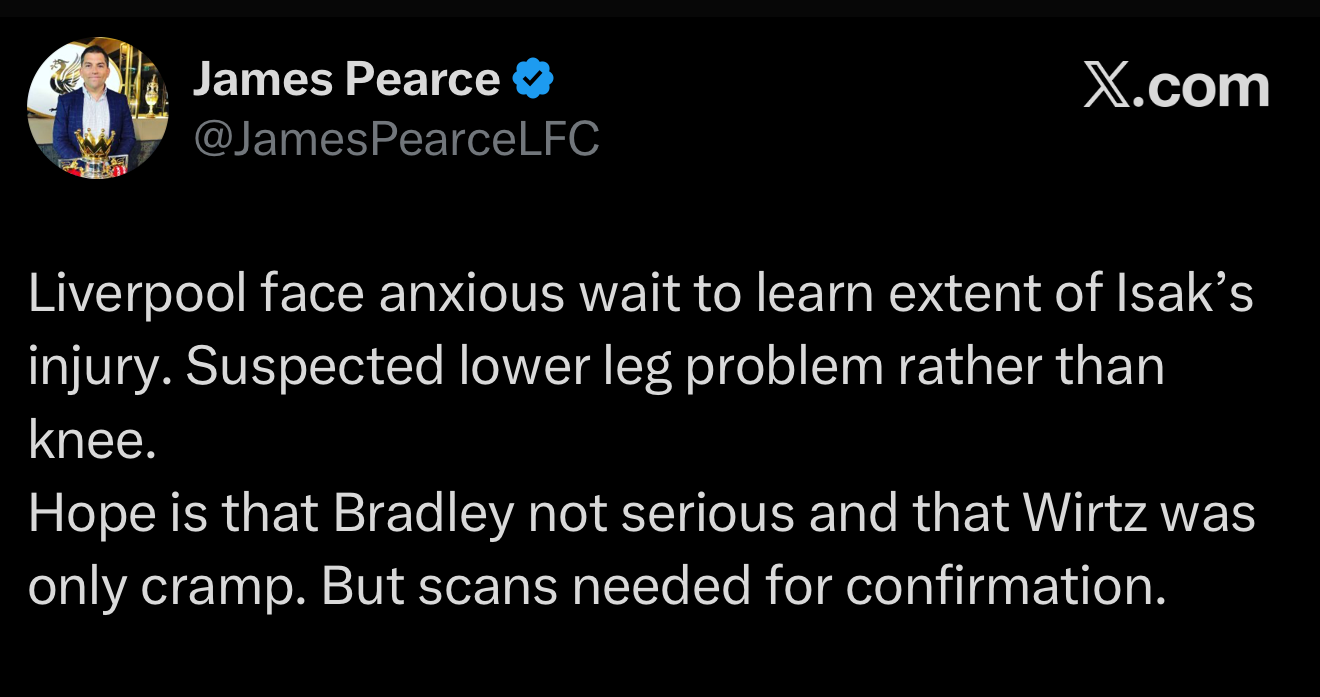Open James Pearce's profile picture
This screenshot has width=1320, height=697.
point(97,108)
